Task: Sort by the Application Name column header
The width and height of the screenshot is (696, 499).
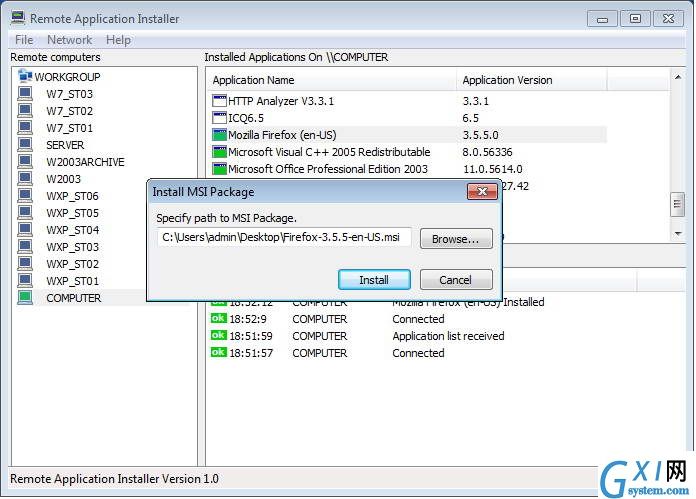Action: 332,80
